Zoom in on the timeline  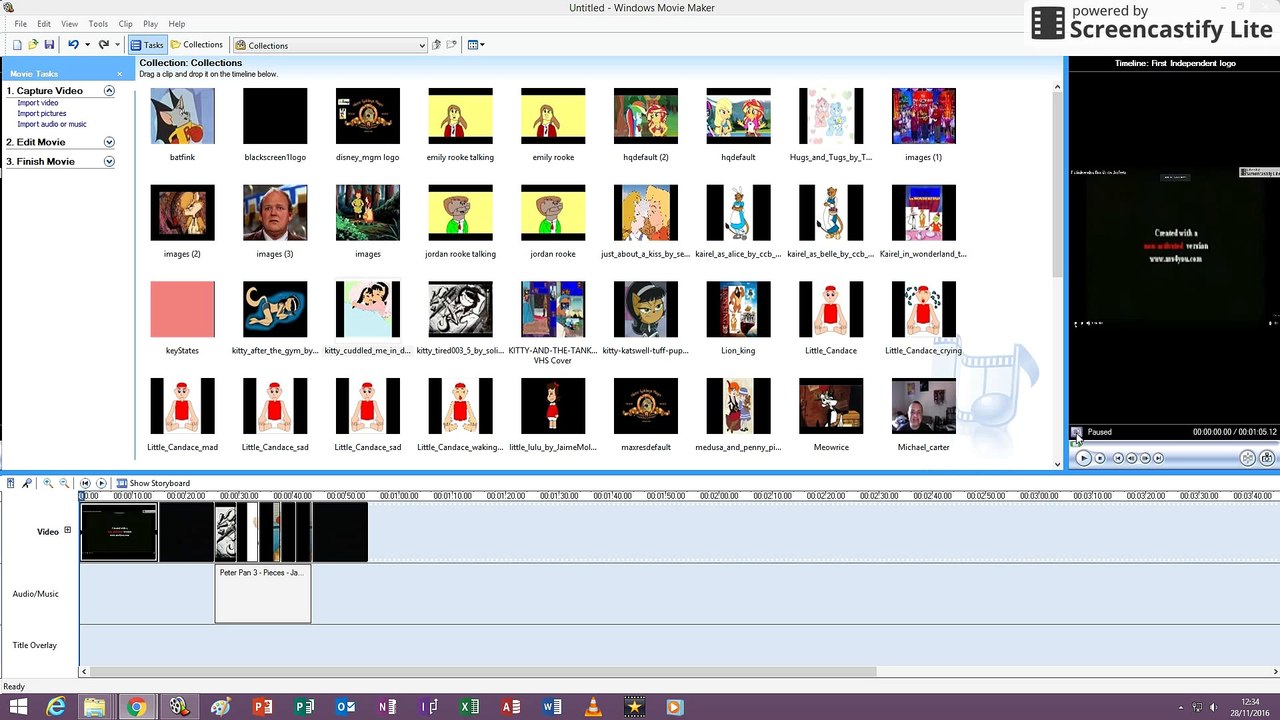click(x=47, y=483)
